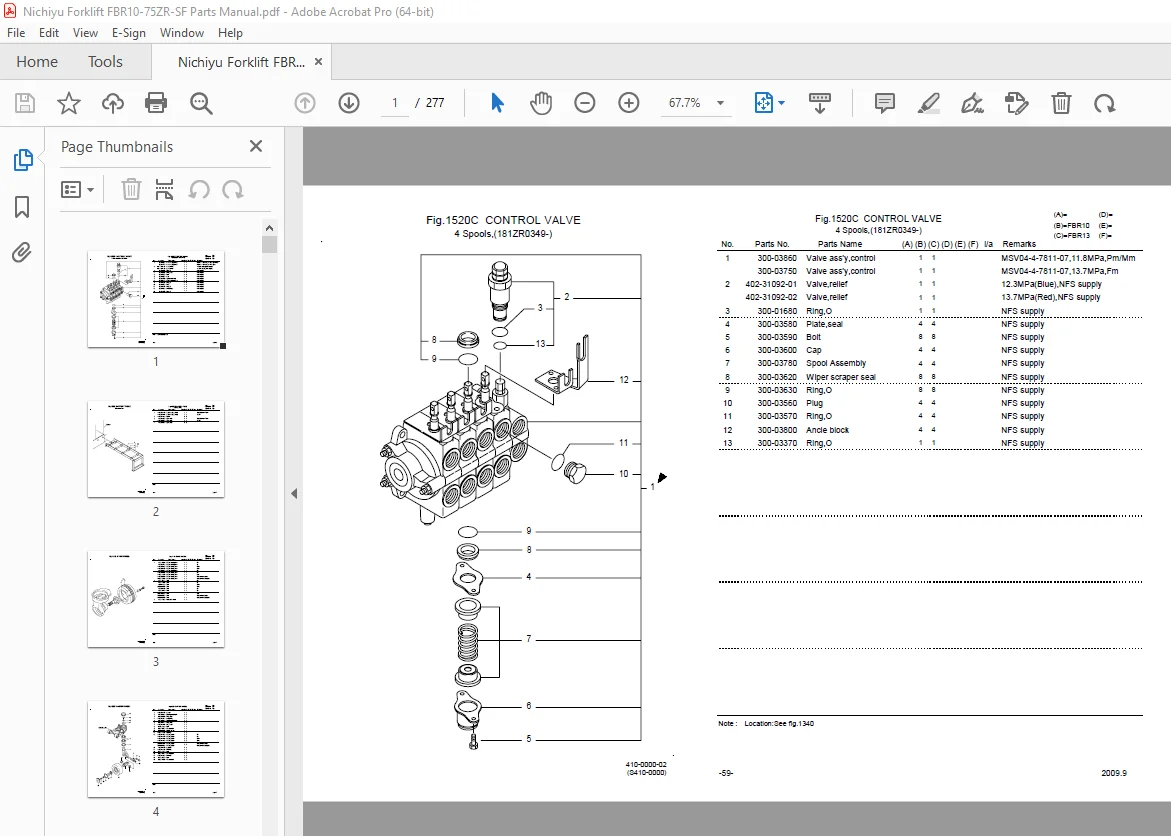Open the Edit menu
The image size is (1171, 836).
click(x=49, y=33)
